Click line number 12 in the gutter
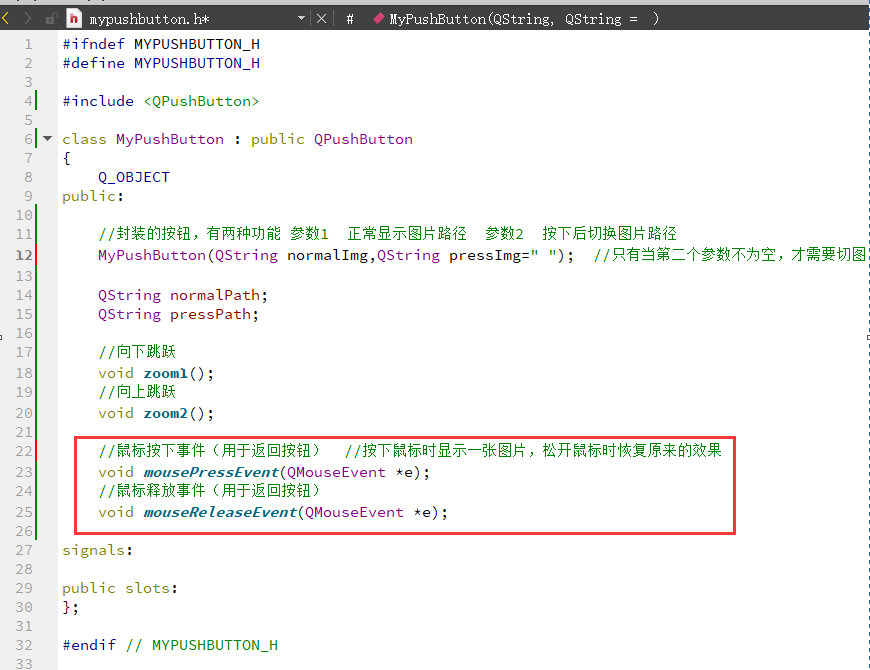The image size is (870, 670). pos(24,255)
